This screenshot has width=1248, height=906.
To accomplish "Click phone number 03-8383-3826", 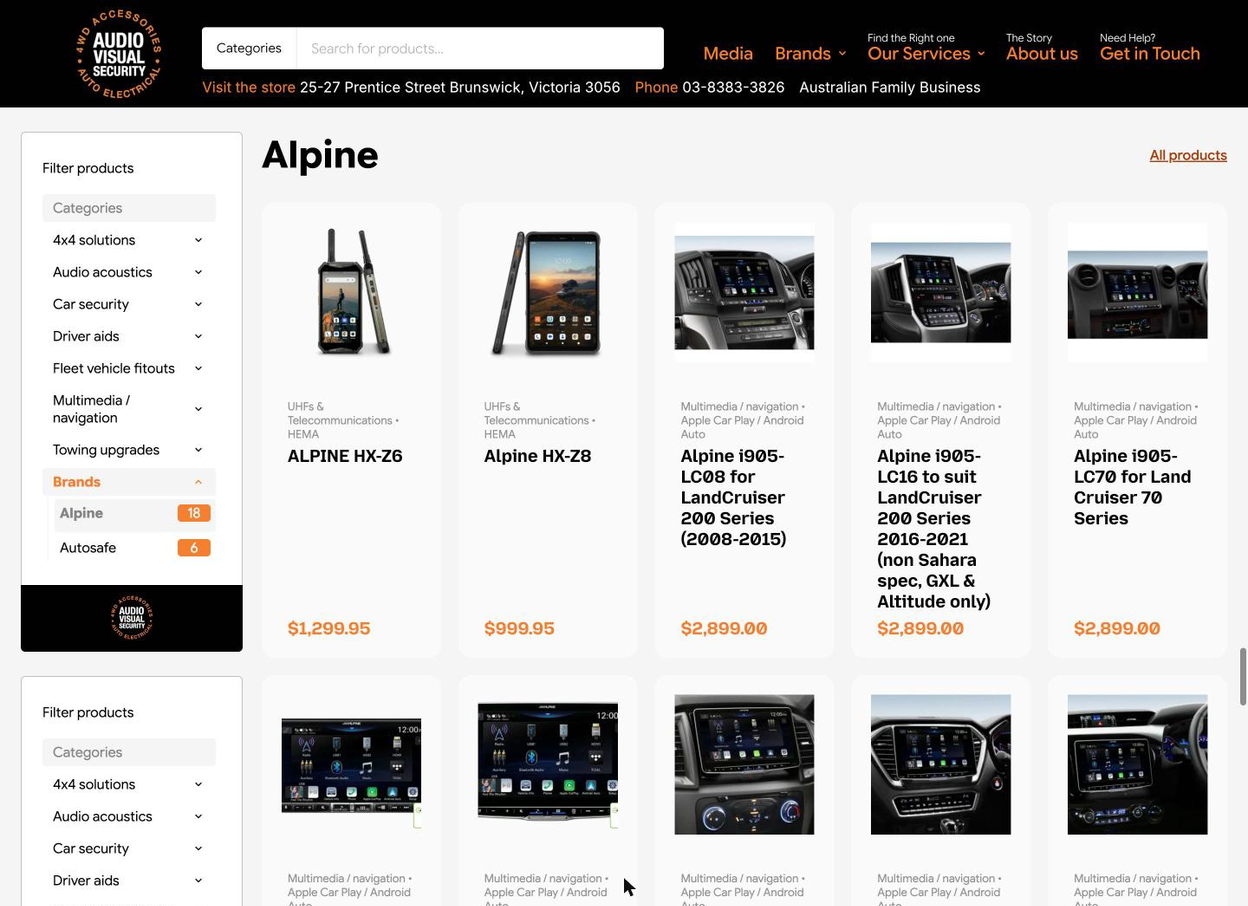I will click(733, 87).
